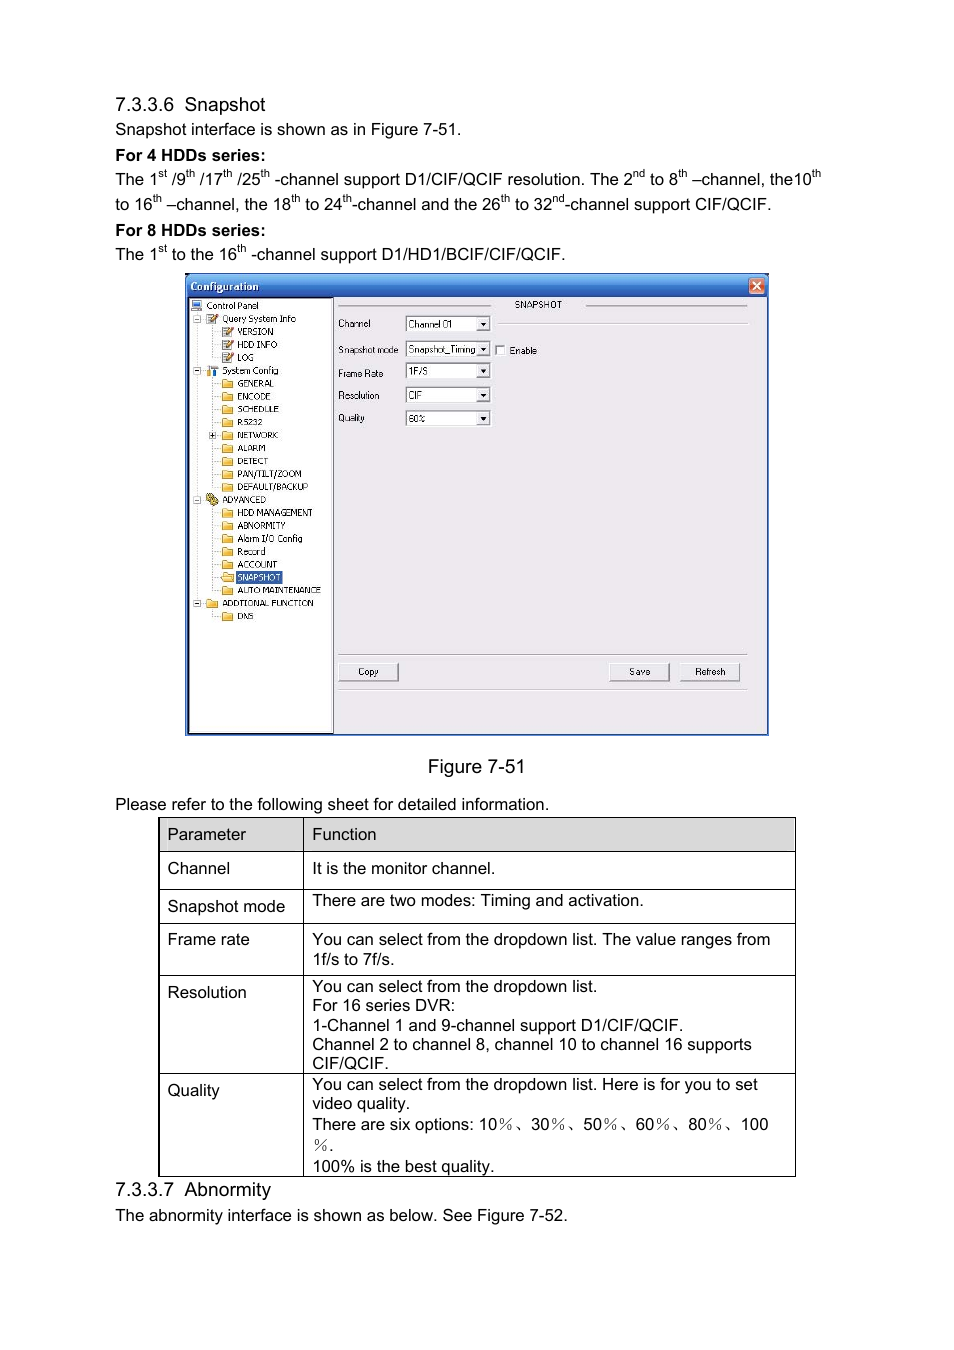
Task: Click the 'For 8 HDDs series:' heading
Action: coord(190,230)
